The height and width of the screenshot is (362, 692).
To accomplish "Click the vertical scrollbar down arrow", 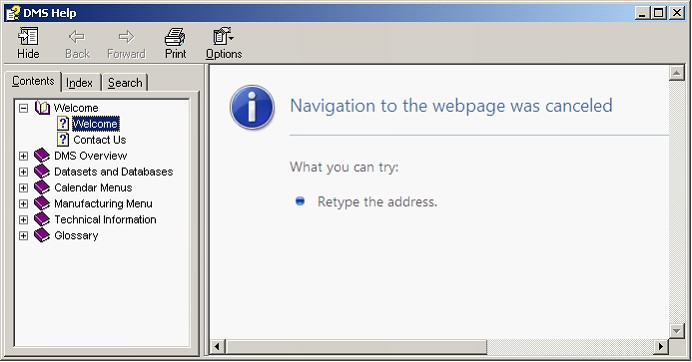I will point(677,330).
